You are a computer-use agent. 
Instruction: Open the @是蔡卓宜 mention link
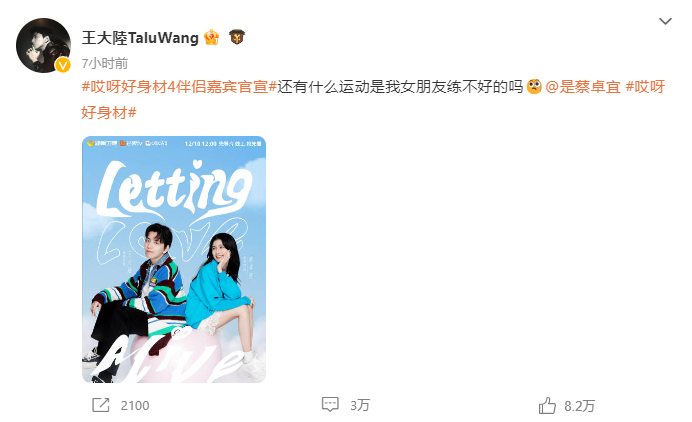pos(583,87)
